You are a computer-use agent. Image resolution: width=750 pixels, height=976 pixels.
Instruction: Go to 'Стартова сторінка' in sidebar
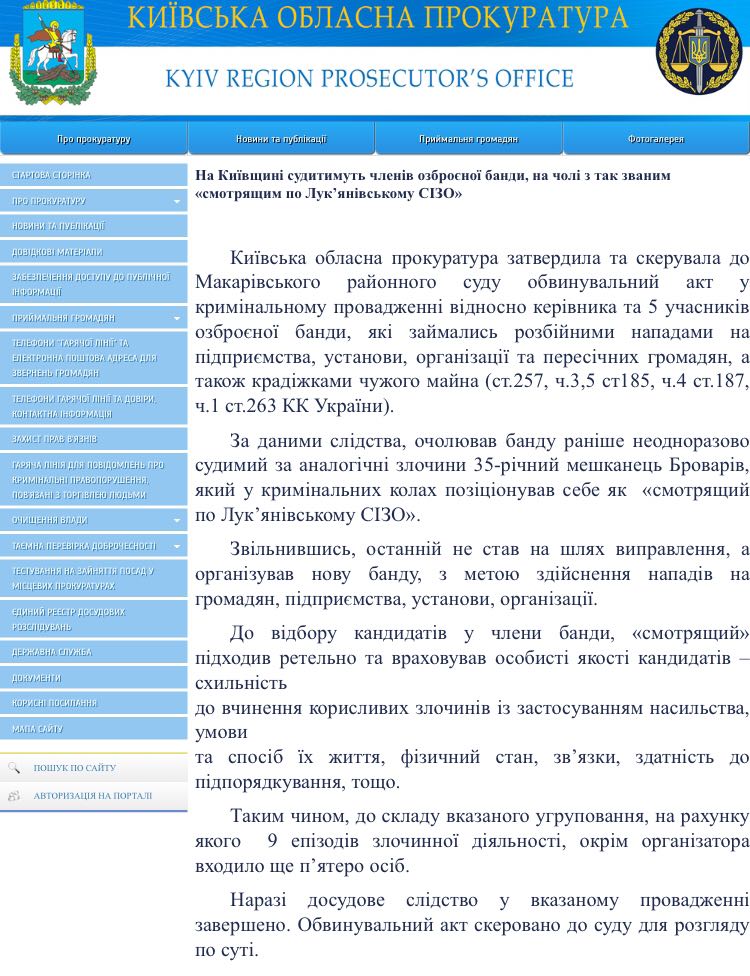coord(52,175)
